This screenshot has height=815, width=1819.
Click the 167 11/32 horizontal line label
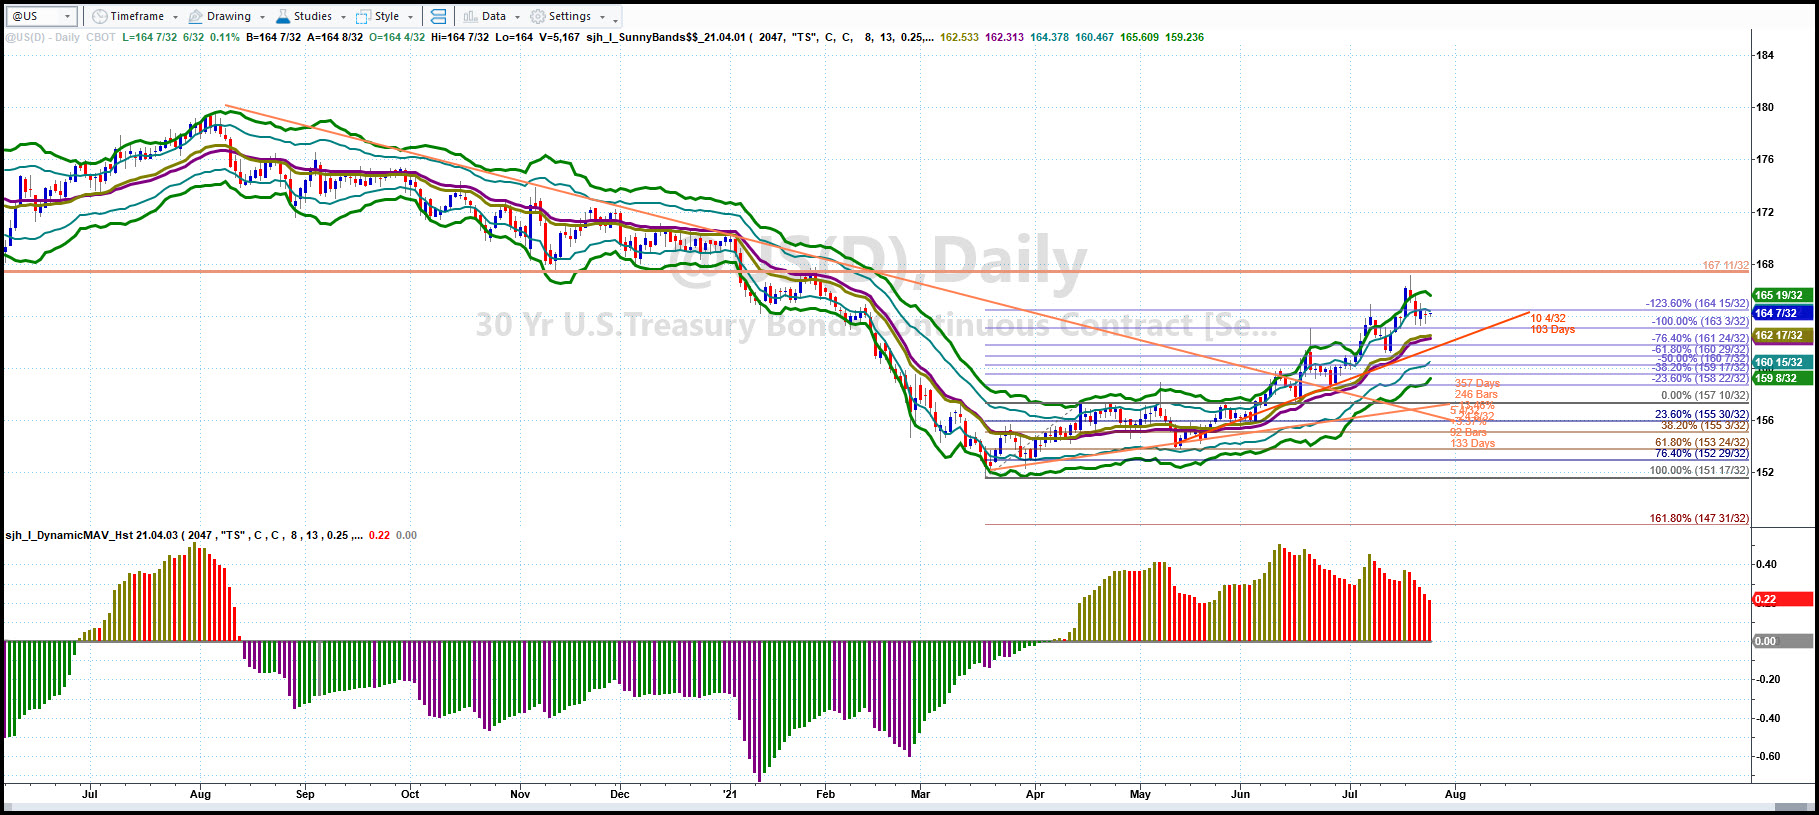pos(1726,265)
